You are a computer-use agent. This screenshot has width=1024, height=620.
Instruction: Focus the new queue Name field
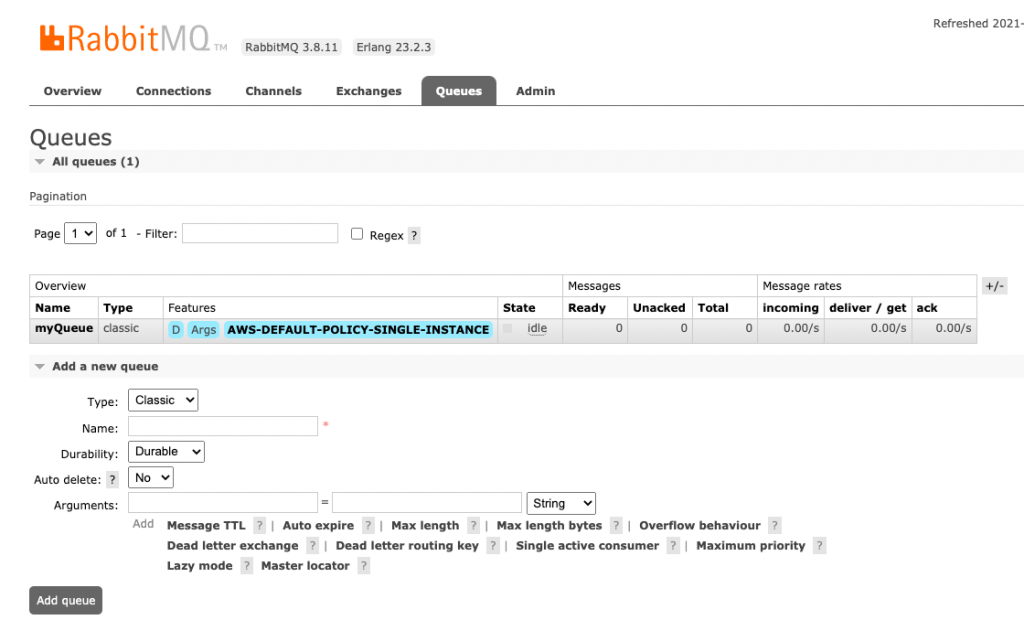point(223,426)
